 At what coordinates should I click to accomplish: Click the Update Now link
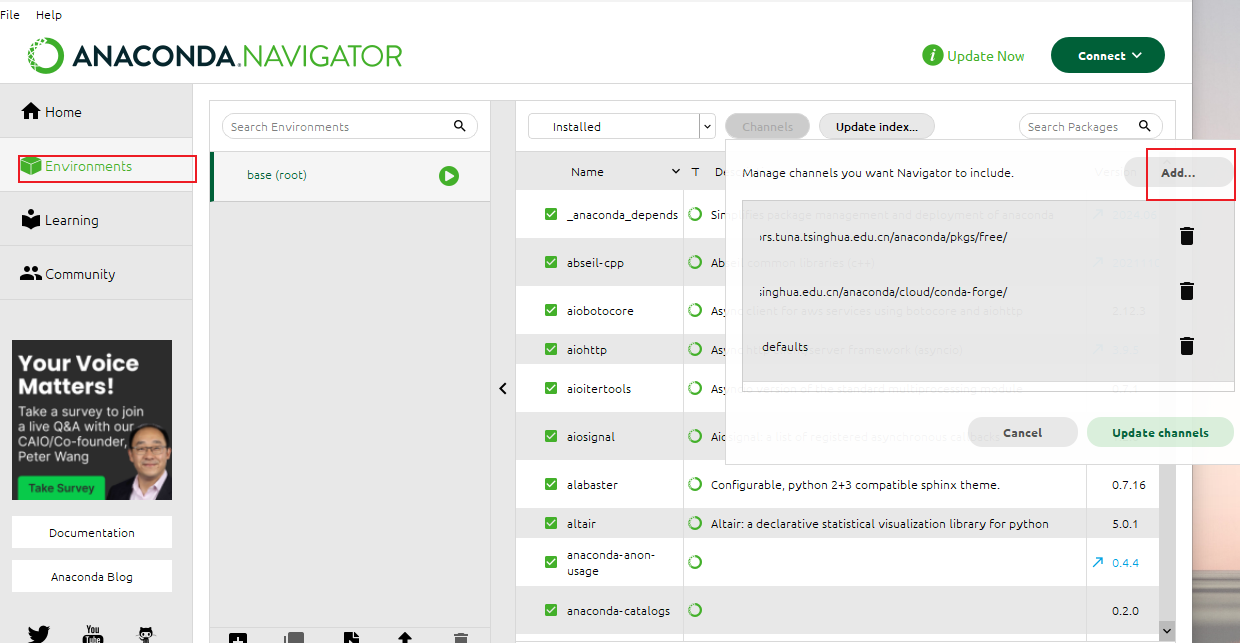[x=985, y=56]
